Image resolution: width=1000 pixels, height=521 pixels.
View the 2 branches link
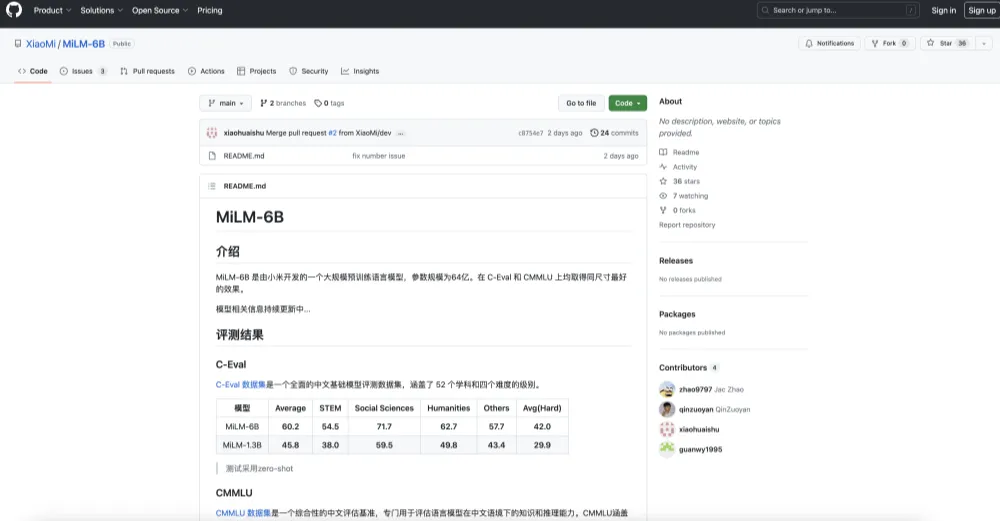point(283,103)
